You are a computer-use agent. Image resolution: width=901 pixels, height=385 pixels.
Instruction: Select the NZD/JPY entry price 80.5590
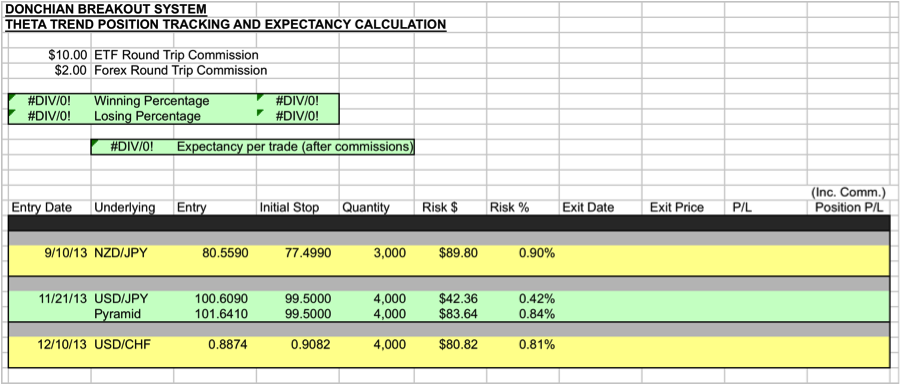[215, 253]
